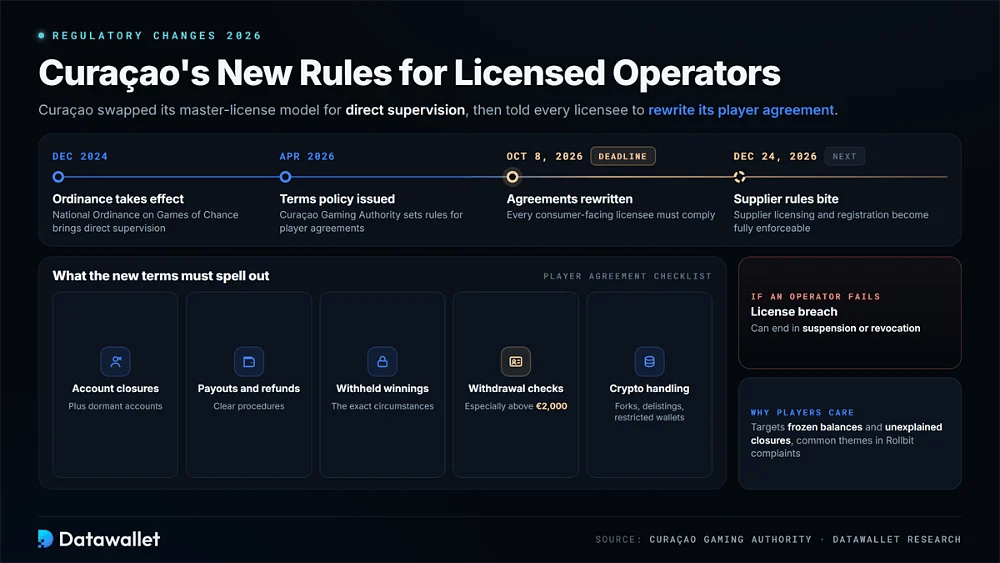Click the main title 'Curaçao's New Rules'

click(409, 73)
